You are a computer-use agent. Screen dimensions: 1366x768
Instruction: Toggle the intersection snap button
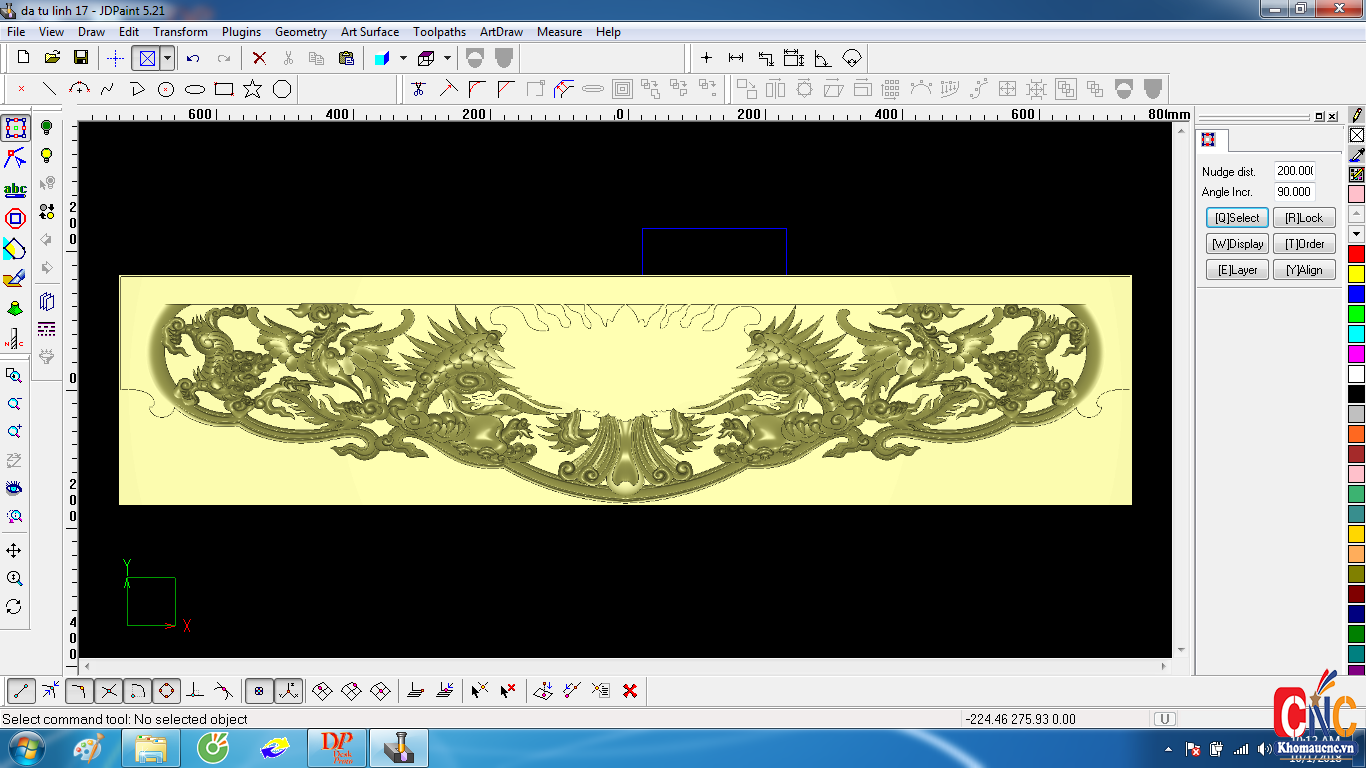[x=109, y=690]
